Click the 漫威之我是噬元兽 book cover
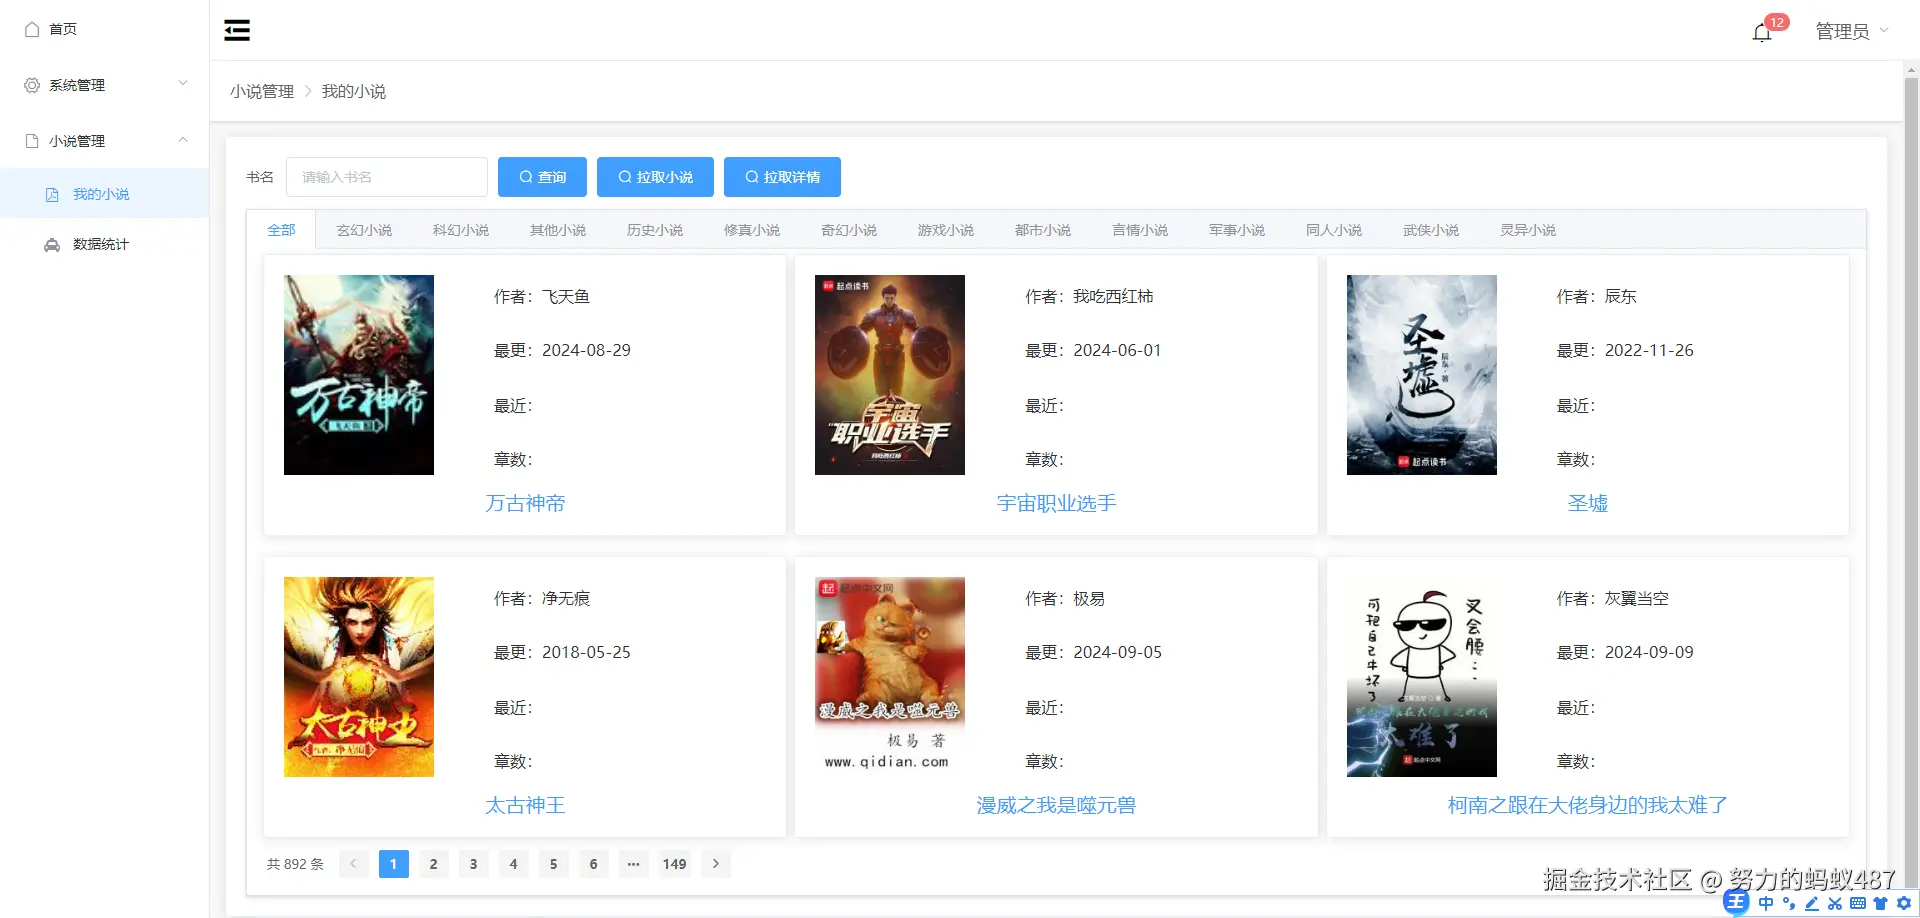Screen dimensions: 1920x918 point(890,677)
